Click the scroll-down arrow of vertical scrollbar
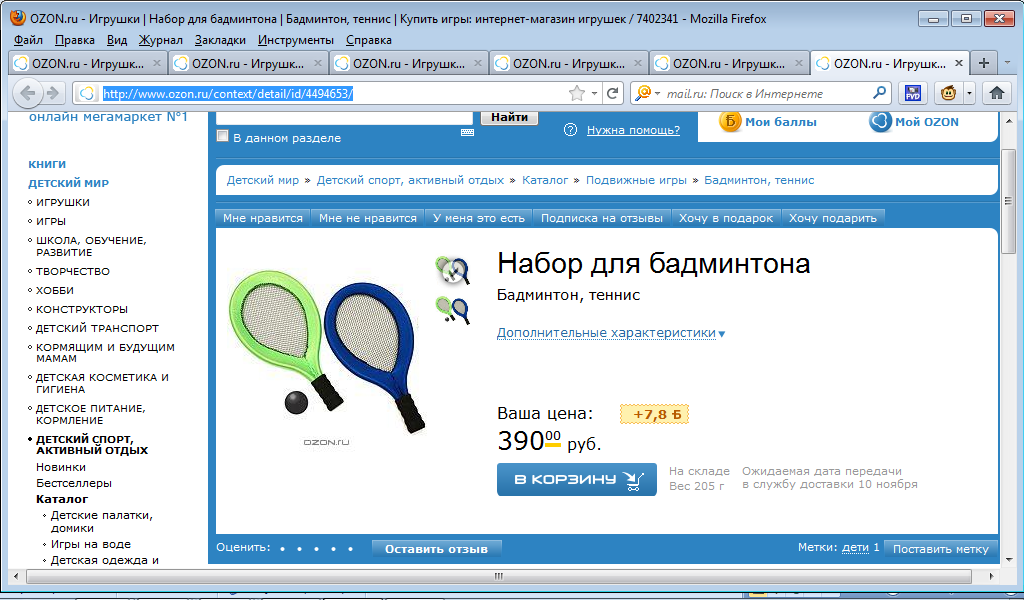This screenshot has height=600, width=1024. (1009, 560)
